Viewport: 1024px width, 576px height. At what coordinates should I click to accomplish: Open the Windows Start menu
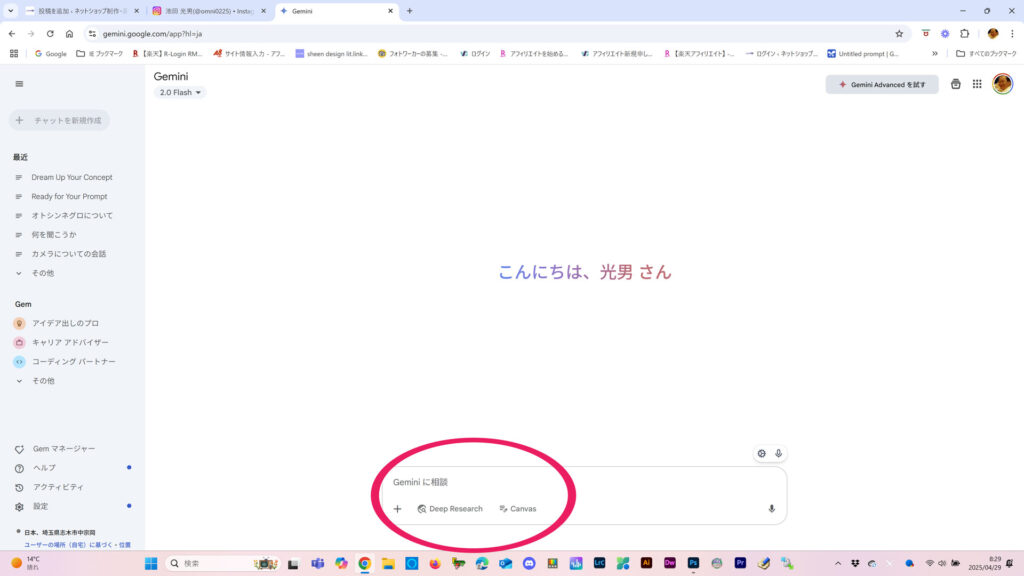click(151, 564)
